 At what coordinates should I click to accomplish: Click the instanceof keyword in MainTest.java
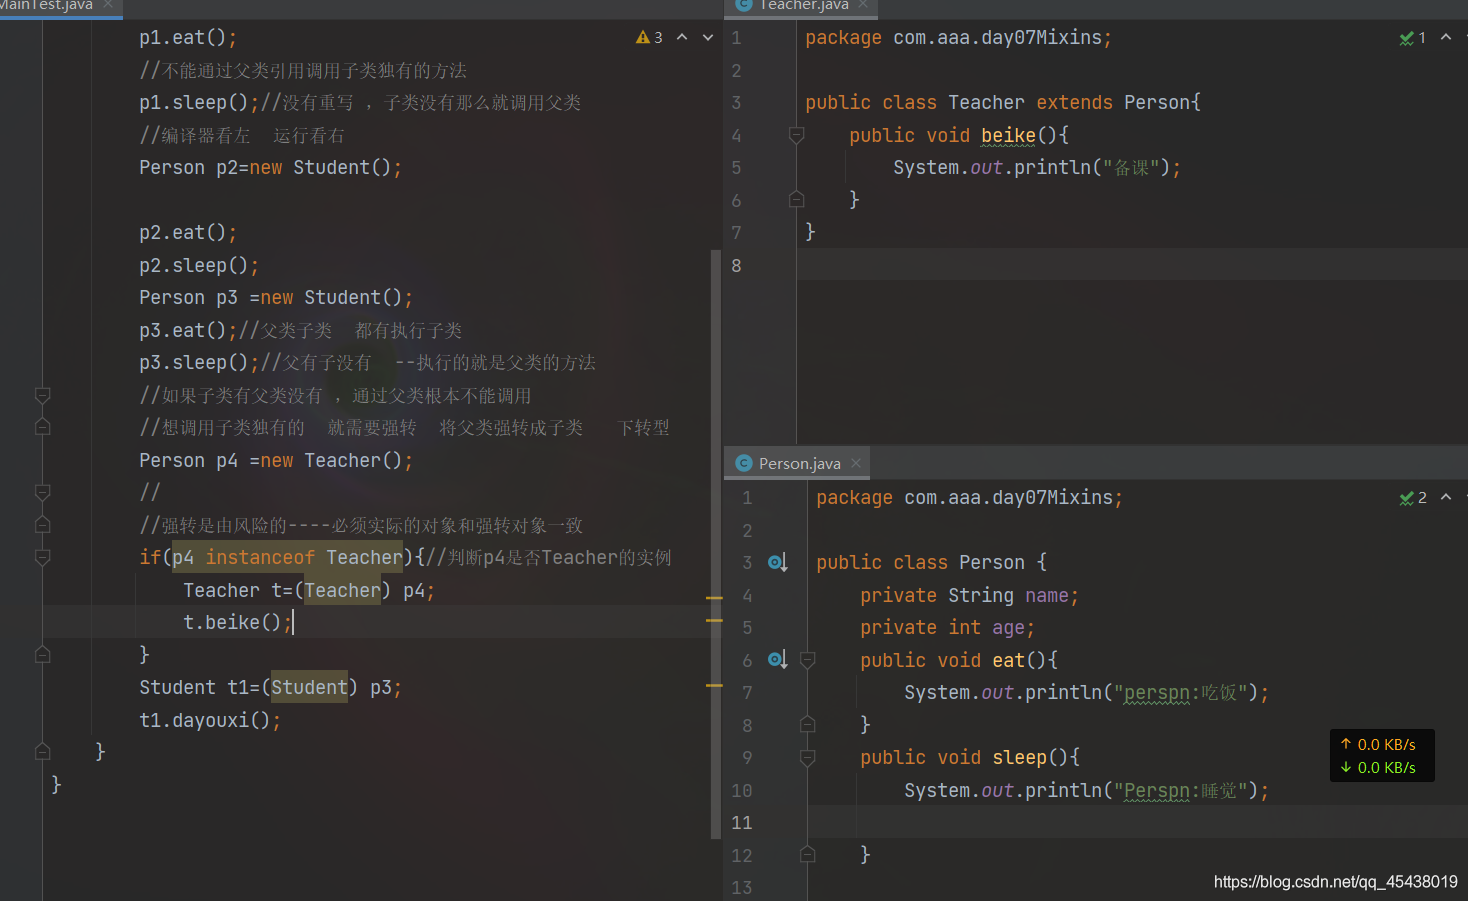pyautogui.click(x=260, y=558)
